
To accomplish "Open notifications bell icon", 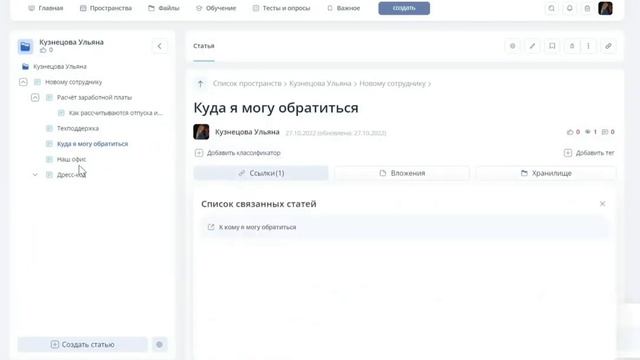I will pos(569,8).
